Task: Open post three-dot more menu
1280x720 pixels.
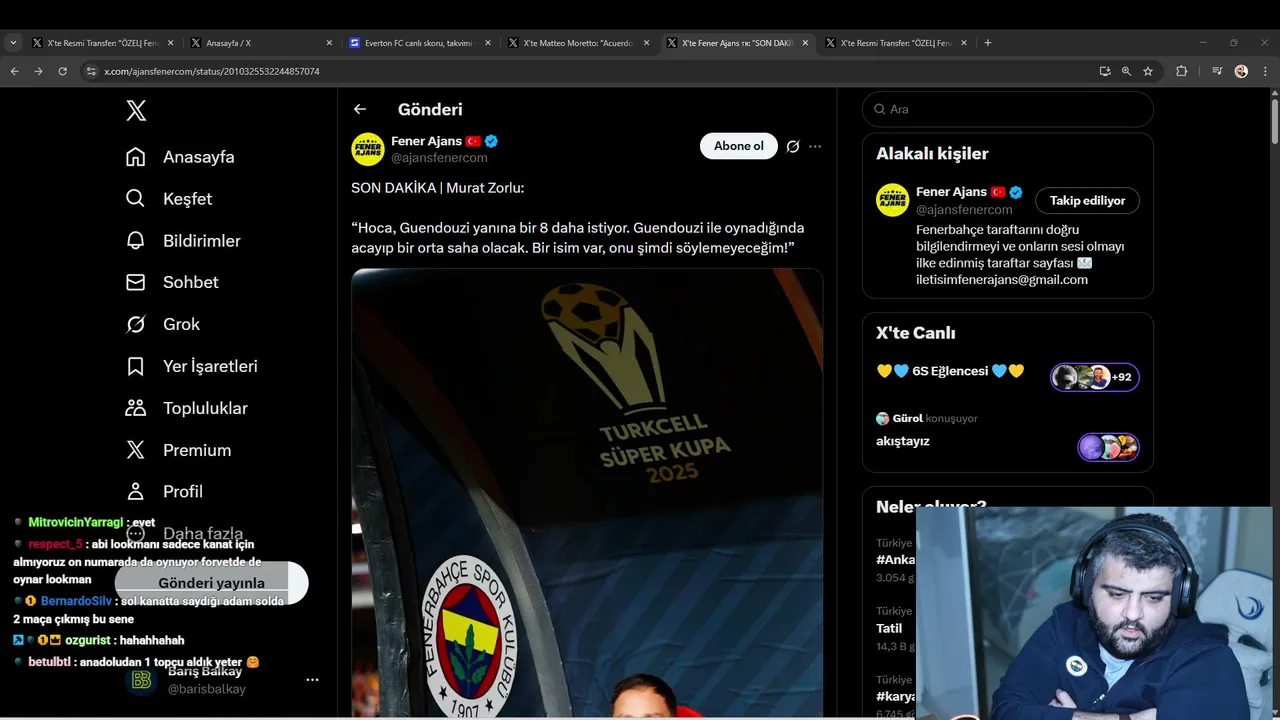Action: (815, 146)
